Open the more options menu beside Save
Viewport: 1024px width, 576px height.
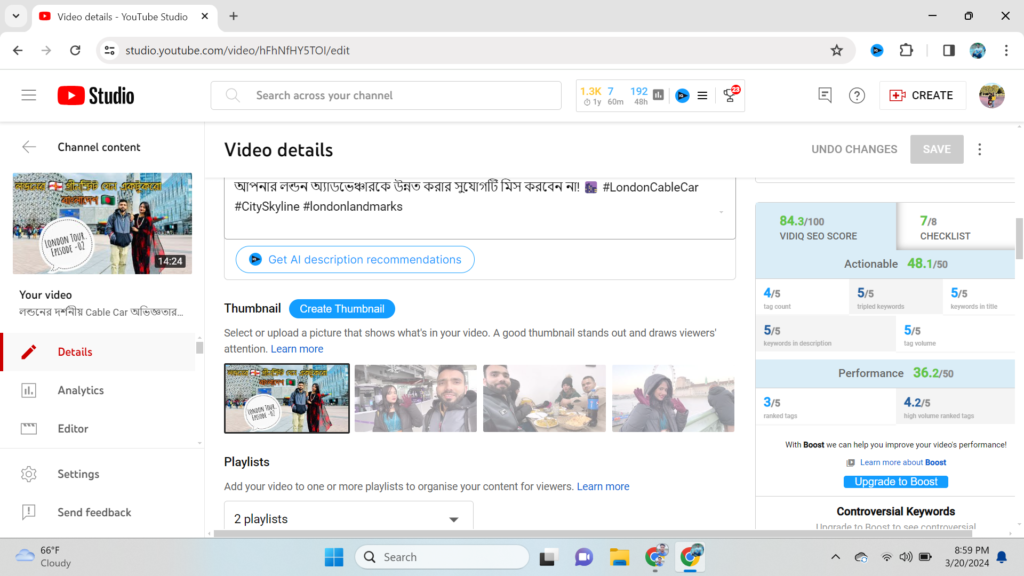pyautogui.click(x=980, y=150)
